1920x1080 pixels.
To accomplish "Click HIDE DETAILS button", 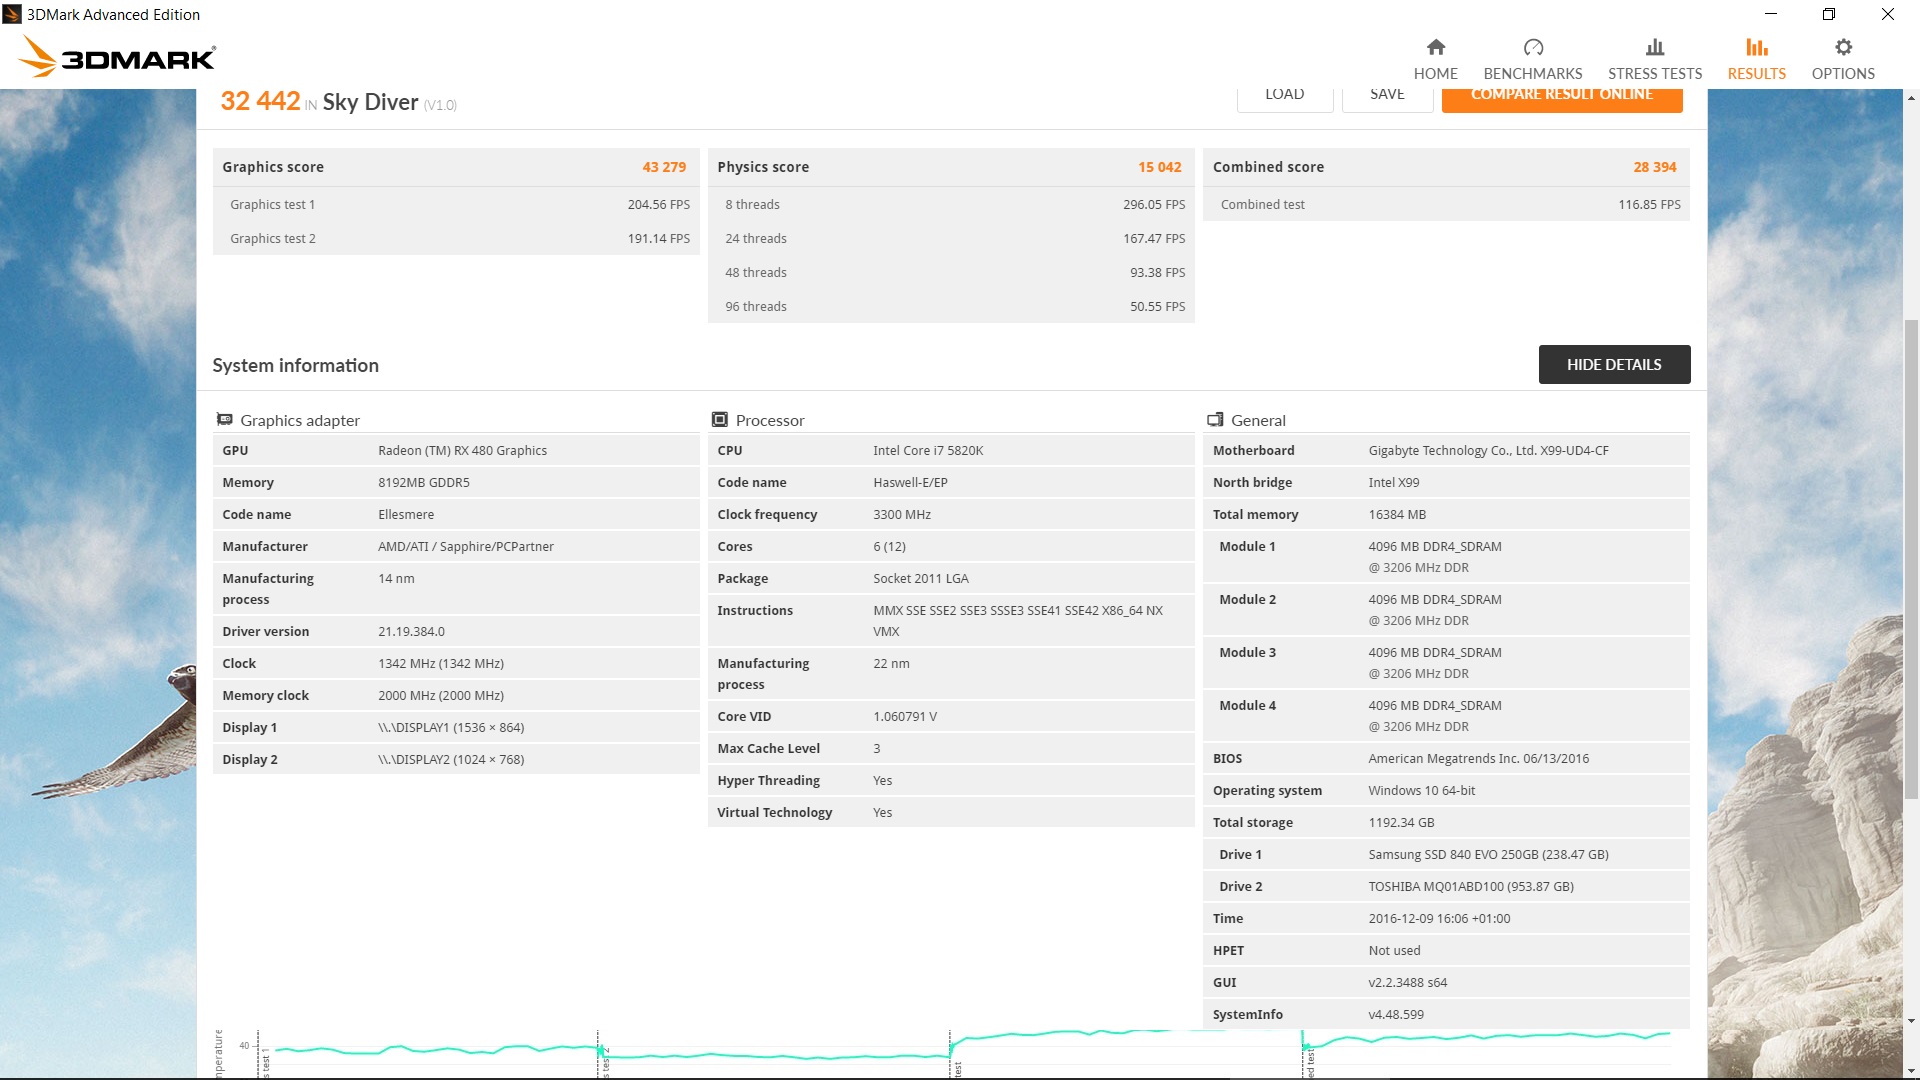I will pos(1614,364).
